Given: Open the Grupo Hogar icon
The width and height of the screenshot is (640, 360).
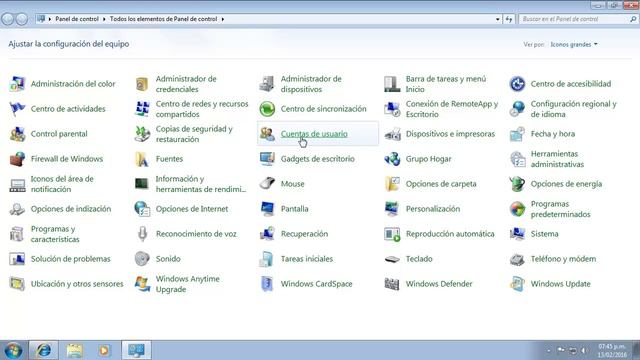Looking at the screenshot, I should (x=392, y=159).
